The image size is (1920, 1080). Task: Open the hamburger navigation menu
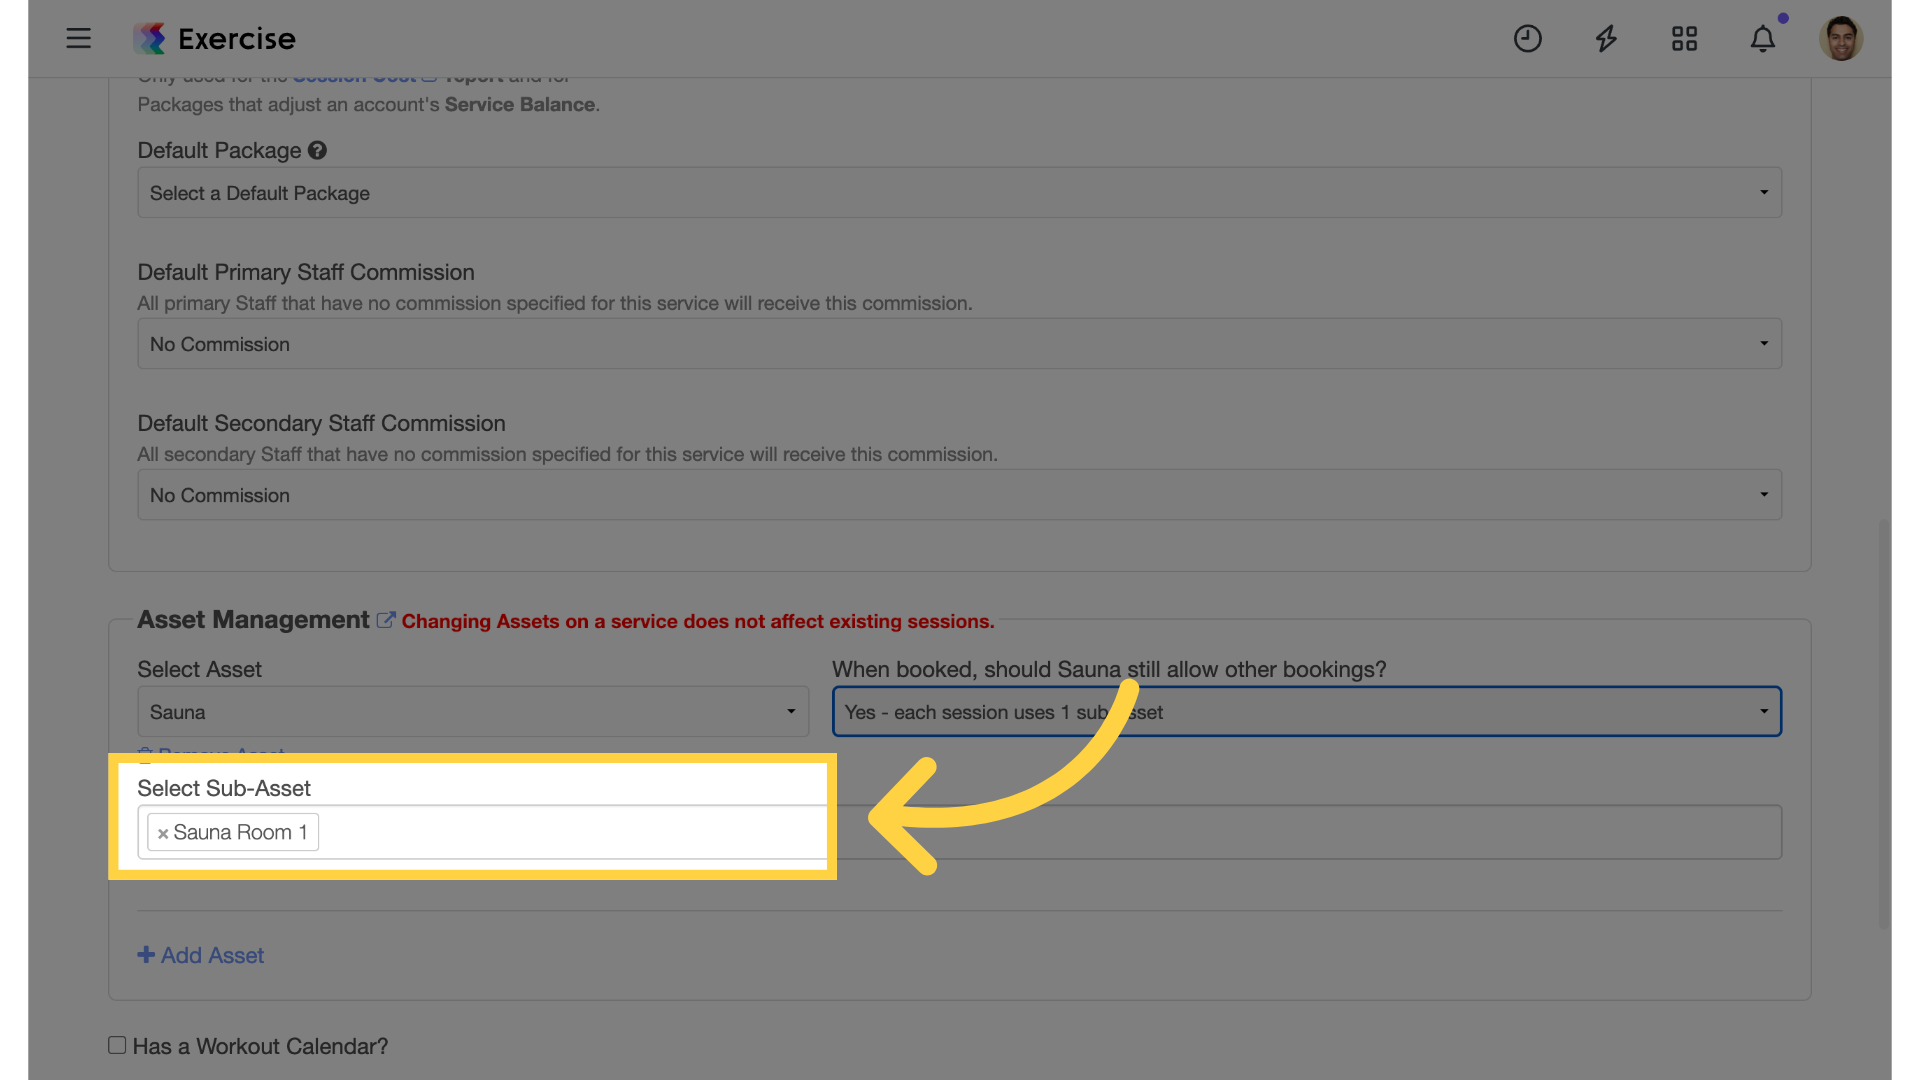78,38
